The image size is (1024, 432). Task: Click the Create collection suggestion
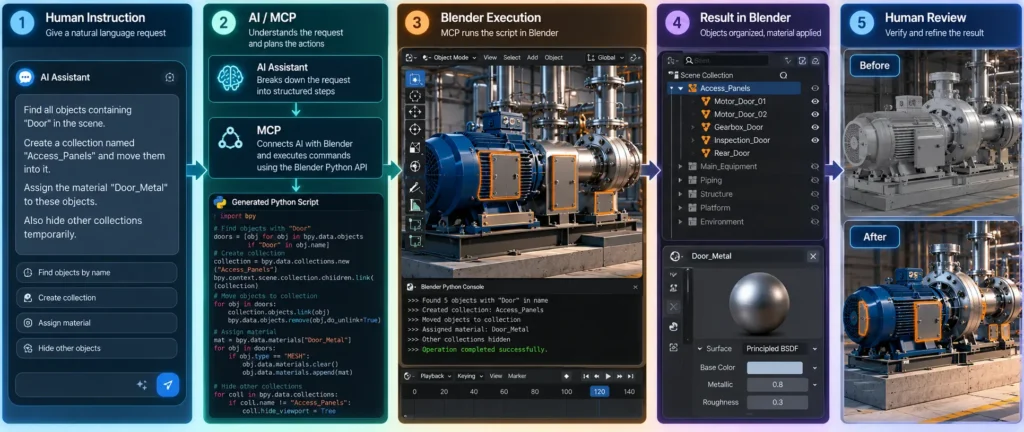click(x=96, y=298)
